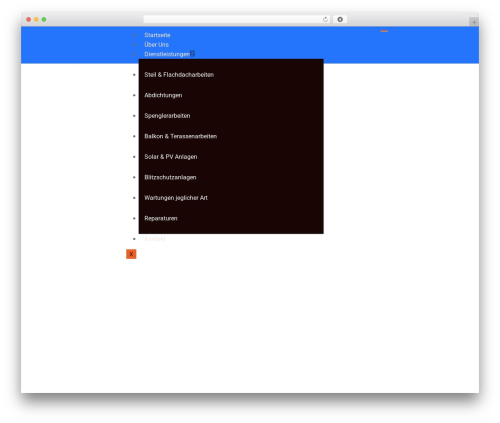Click the browser address bar
The height and width of the screenshot is (423, 500).
click(x=237, y=20)
